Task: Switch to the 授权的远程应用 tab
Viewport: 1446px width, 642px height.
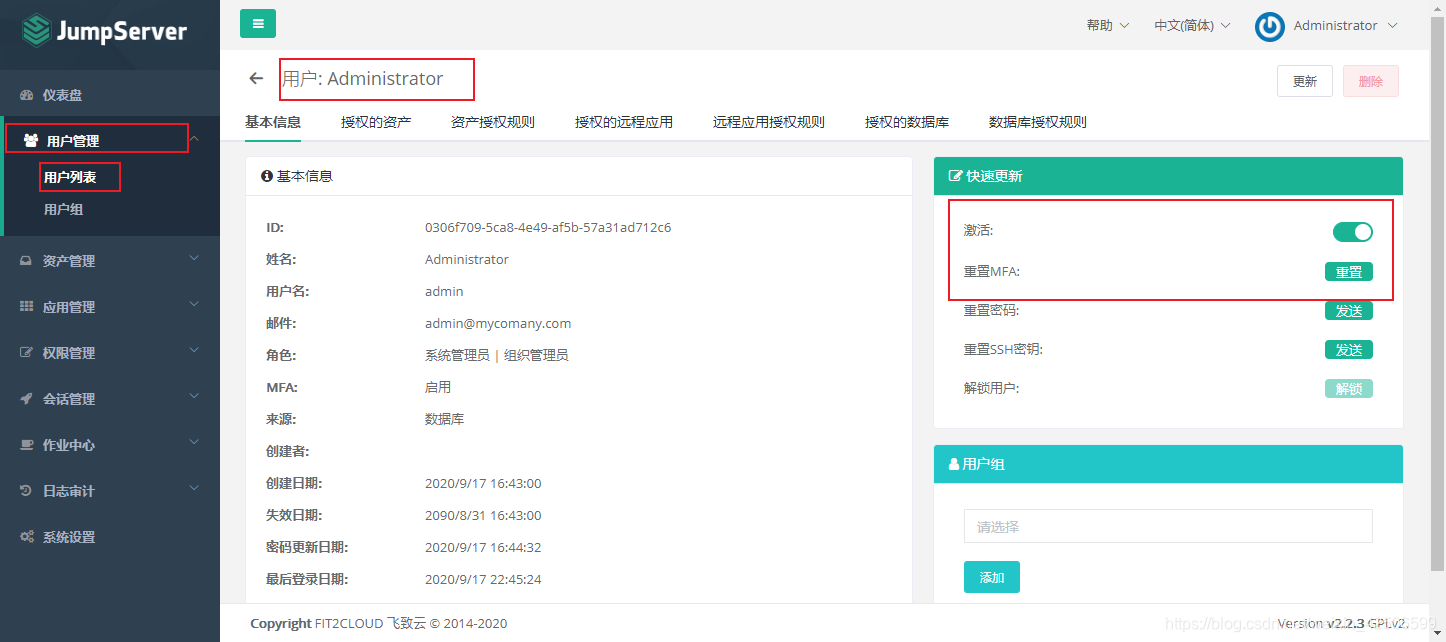Action: (624, 122)
